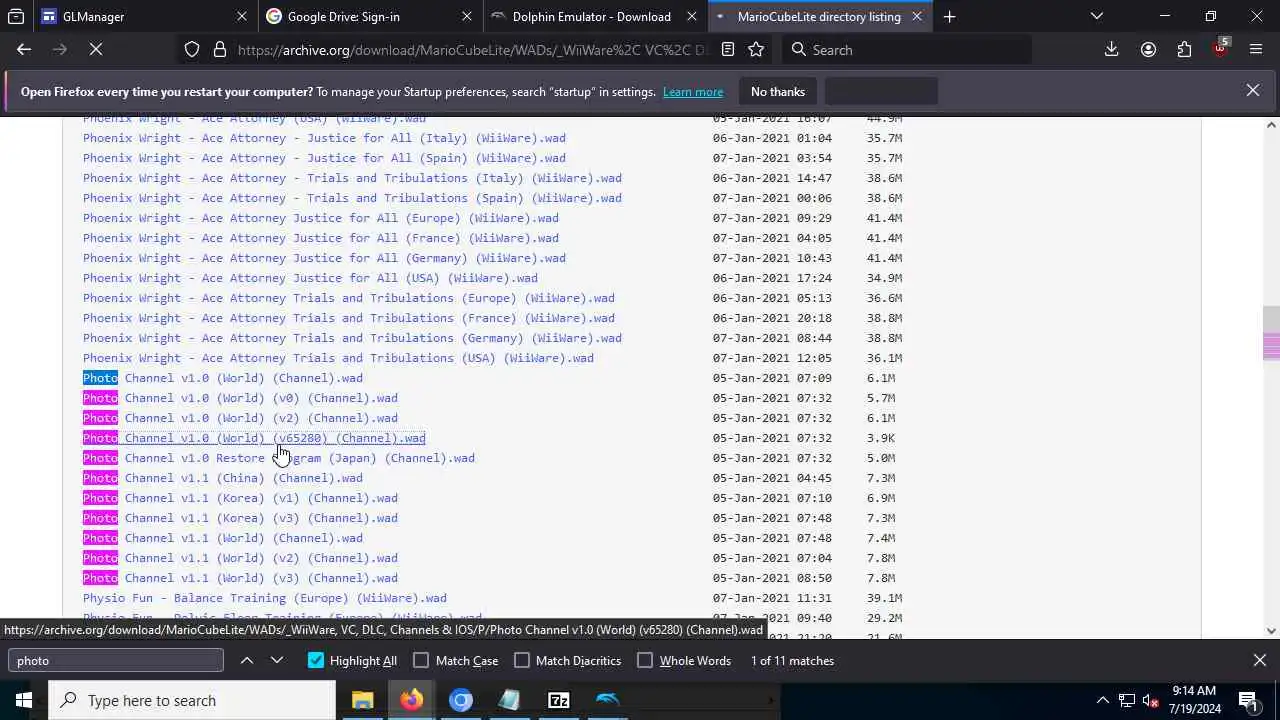Open Photo Channel v1.1 (Korea) (v1) wad
This screenshot has width=1280, height=720.
[240, 498]
